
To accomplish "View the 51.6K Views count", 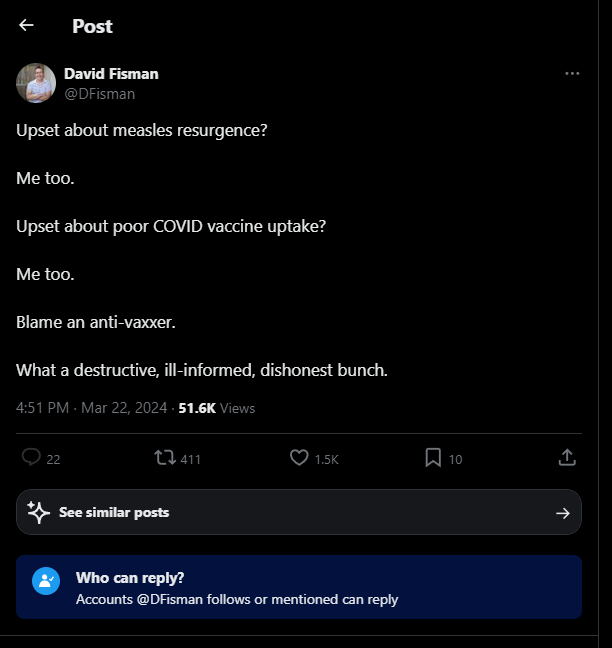I will tap(216, 408).
